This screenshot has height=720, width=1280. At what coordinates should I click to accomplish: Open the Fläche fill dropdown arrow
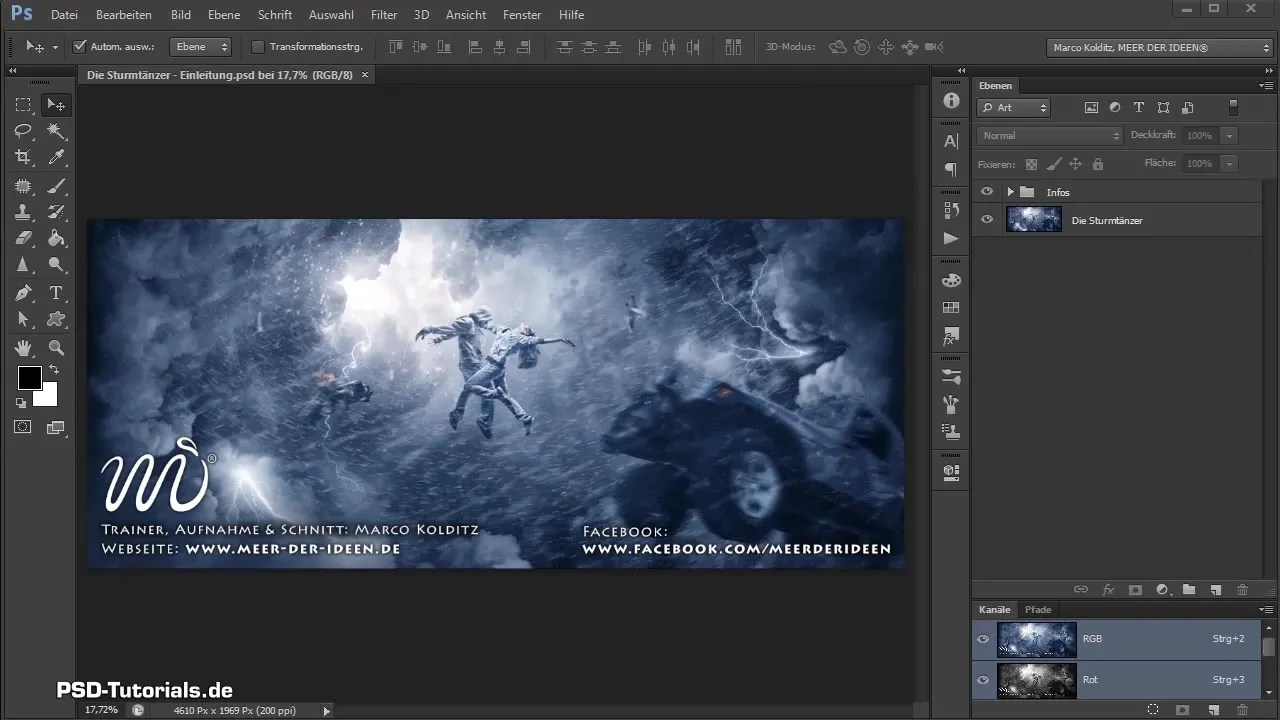pos(1230,163)
